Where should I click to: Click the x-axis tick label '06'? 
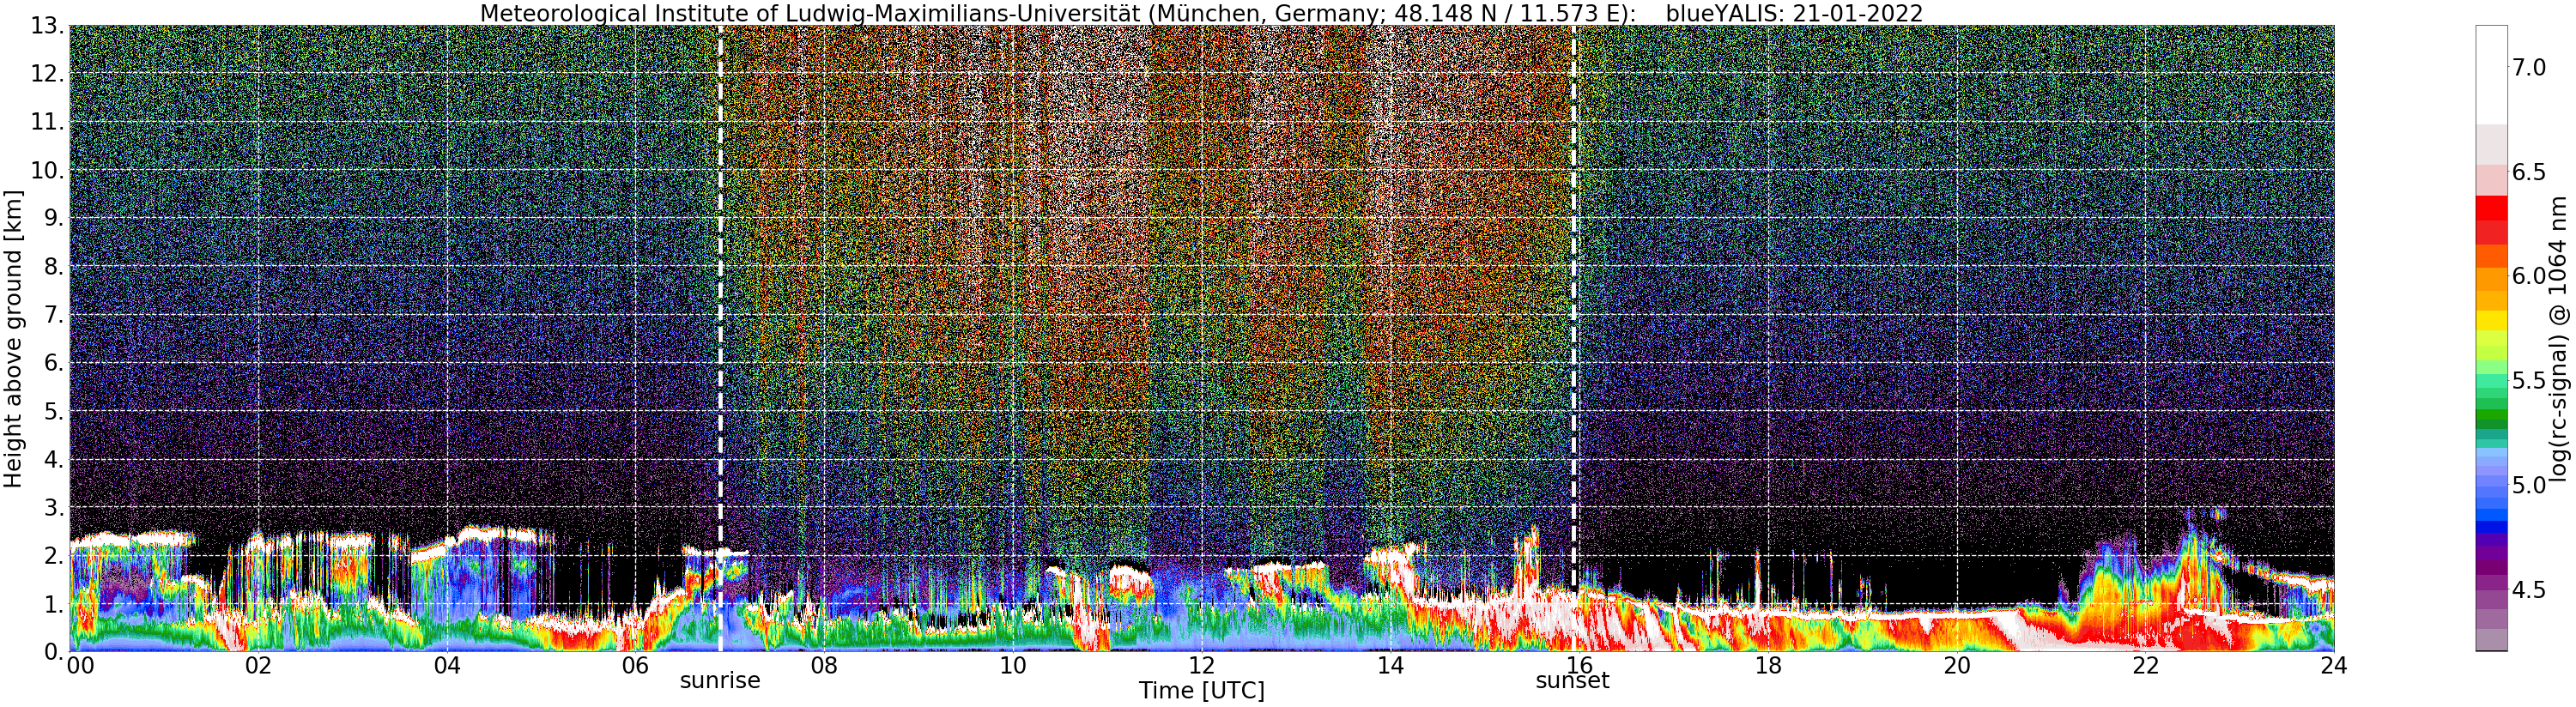(635, 666)
